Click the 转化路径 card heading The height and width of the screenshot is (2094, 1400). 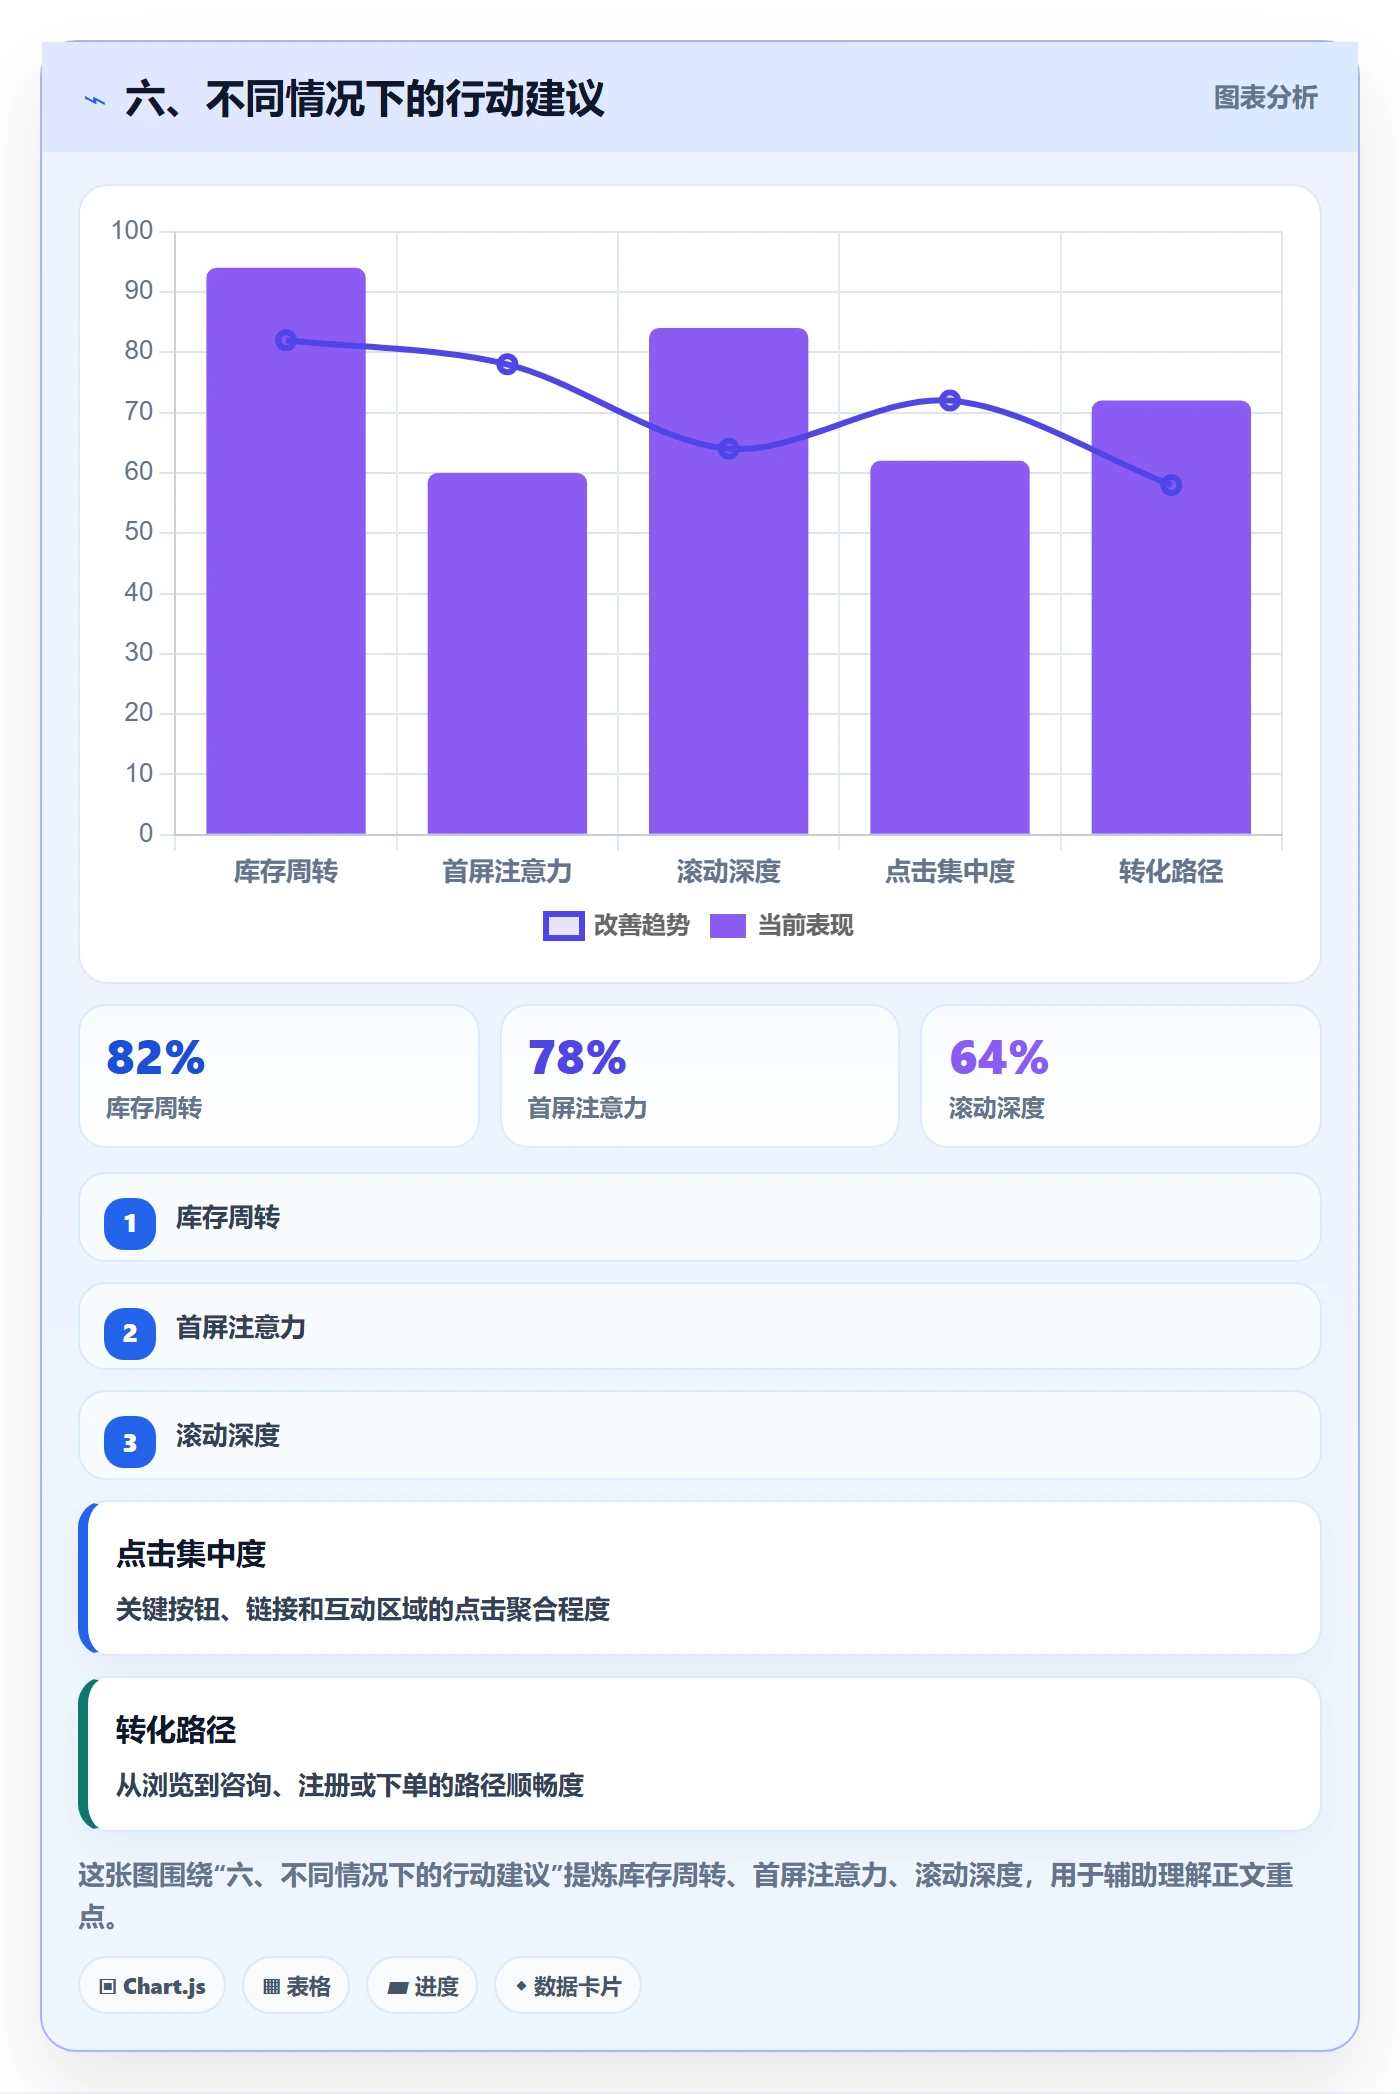[176, 1730]
